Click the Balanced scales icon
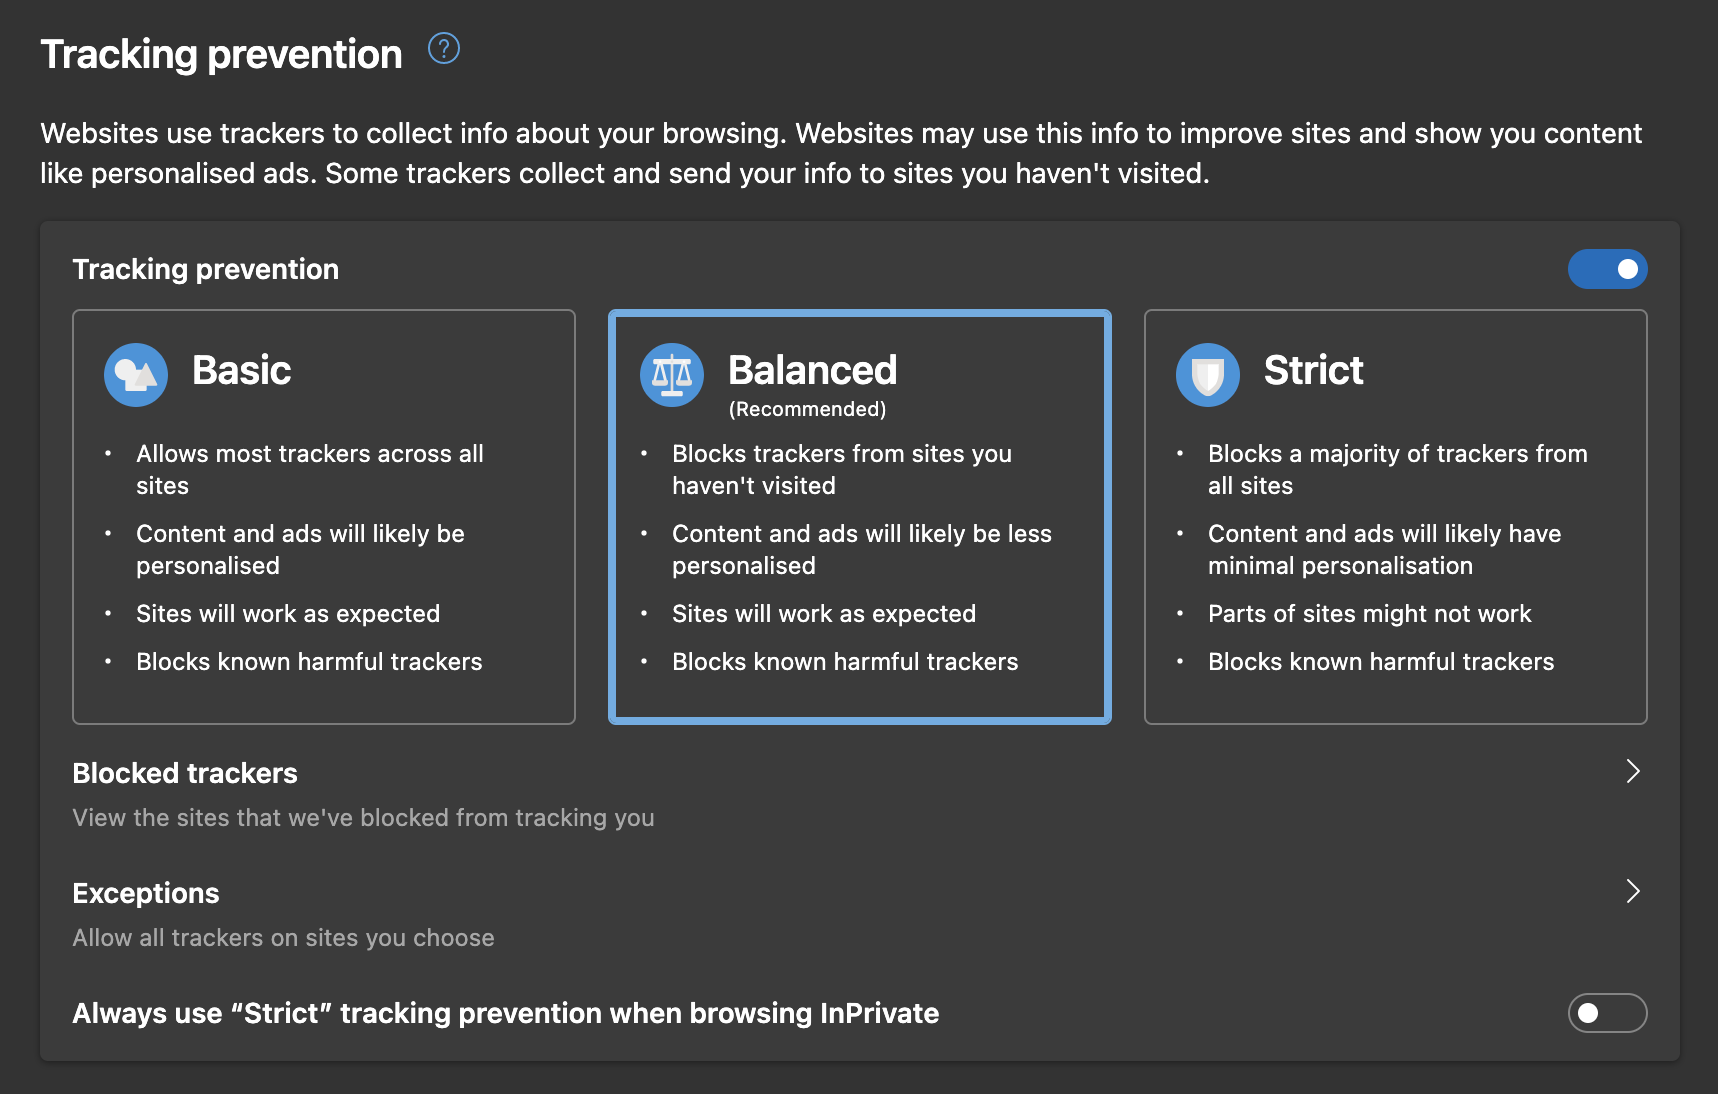1718x1094 pixels. (672, 375)
